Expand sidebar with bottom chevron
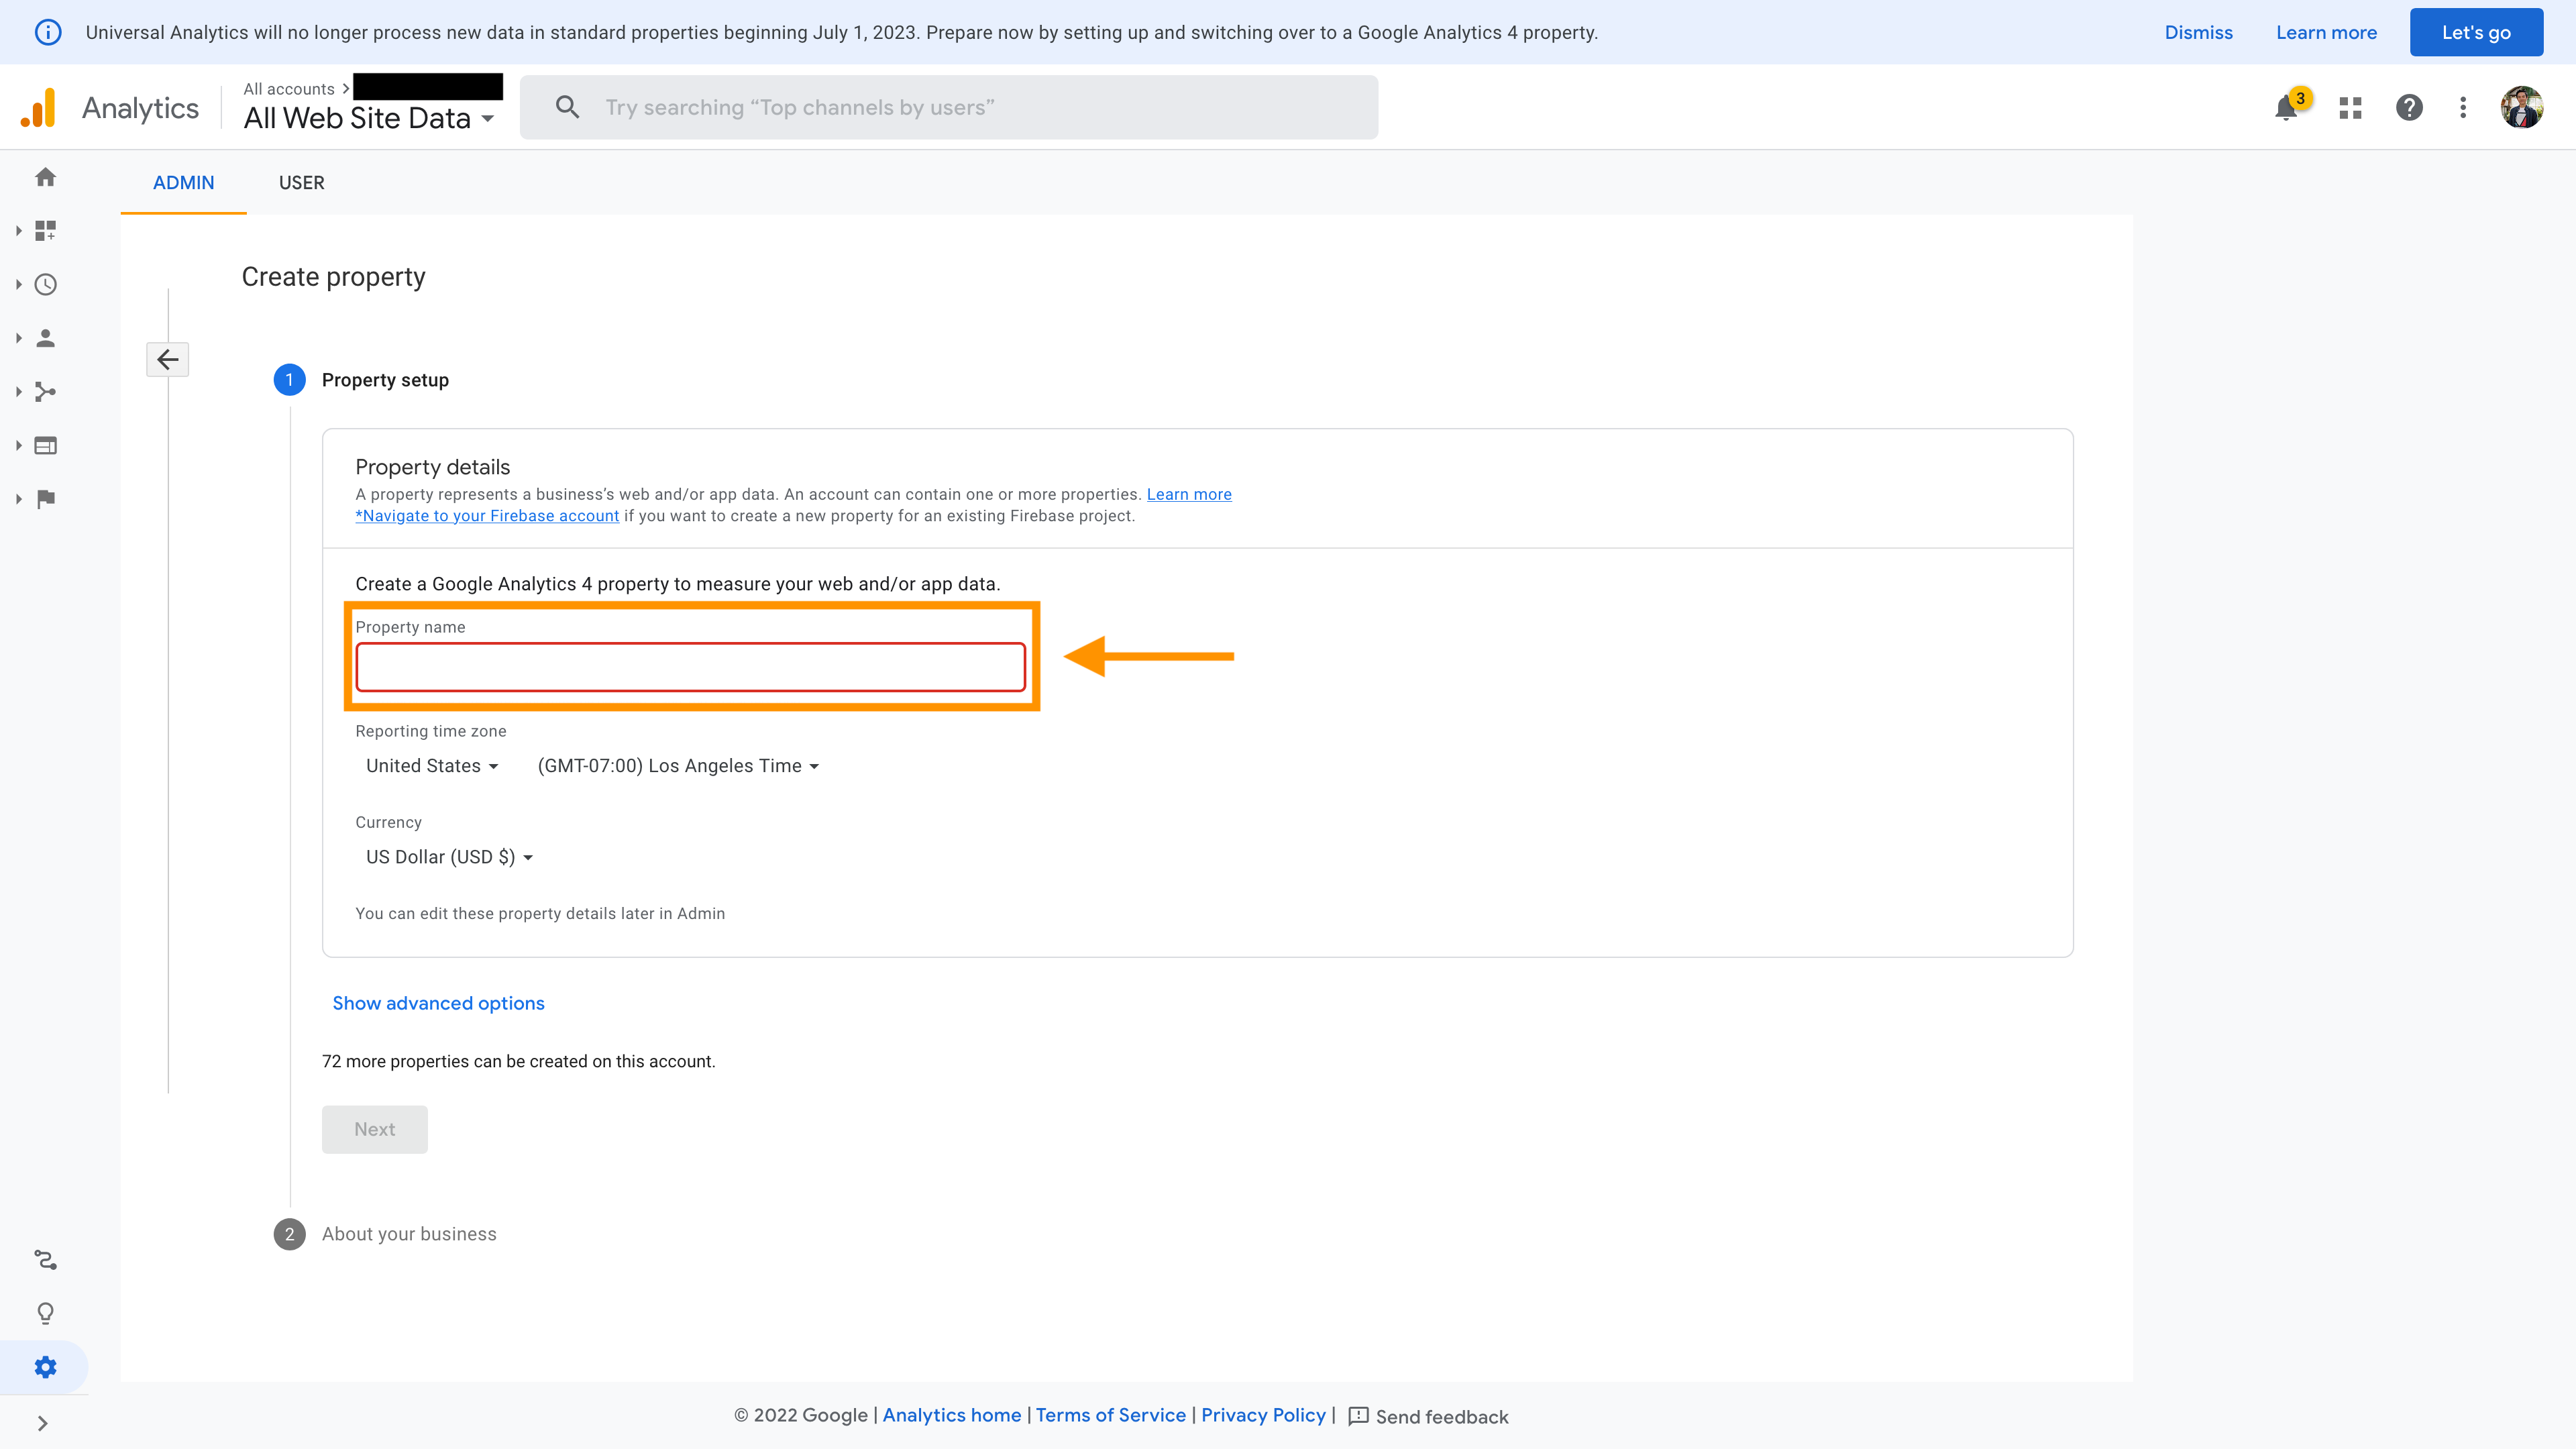 click(42, 1423)
